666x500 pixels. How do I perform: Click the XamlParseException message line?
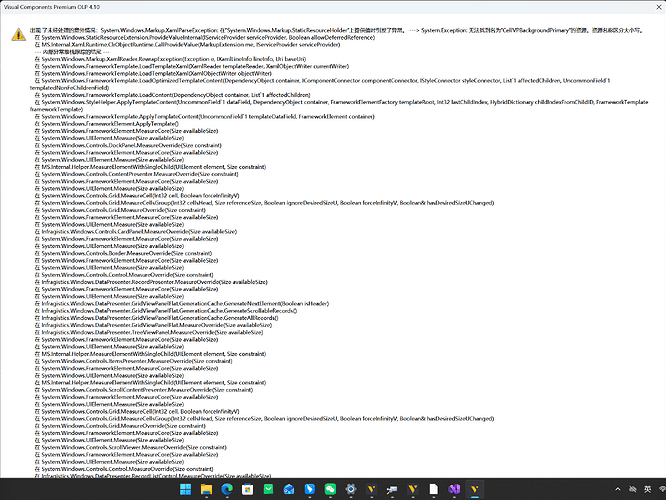(337, 30)
